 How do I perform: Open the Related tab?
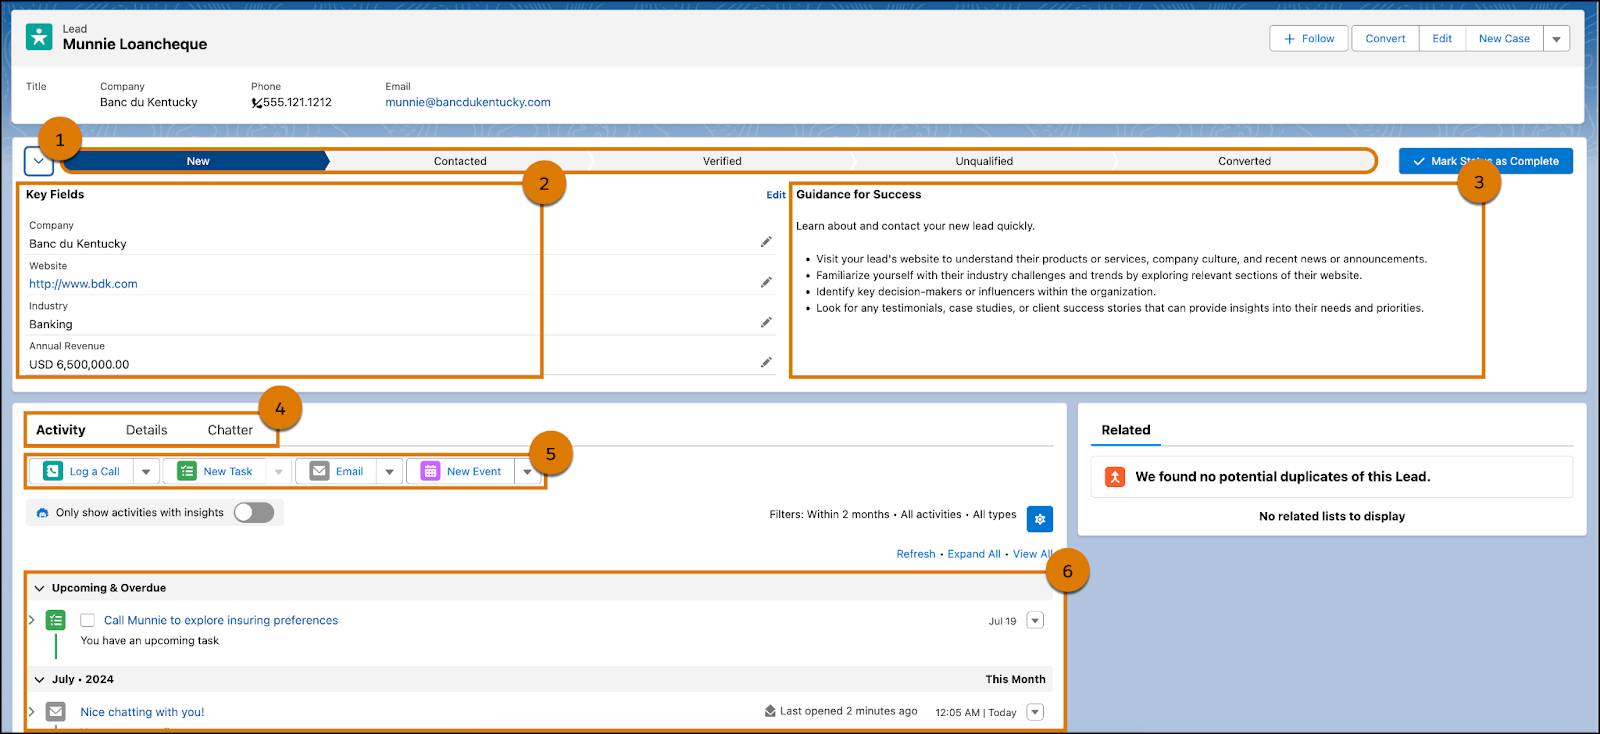pos(1126,430)
